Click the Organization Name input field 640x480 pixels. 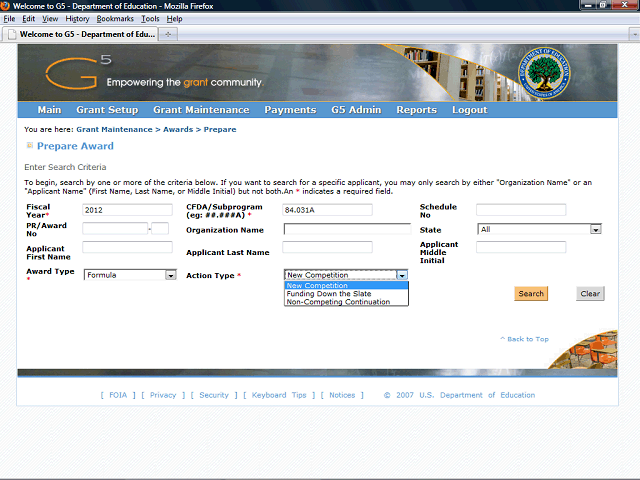347,229
